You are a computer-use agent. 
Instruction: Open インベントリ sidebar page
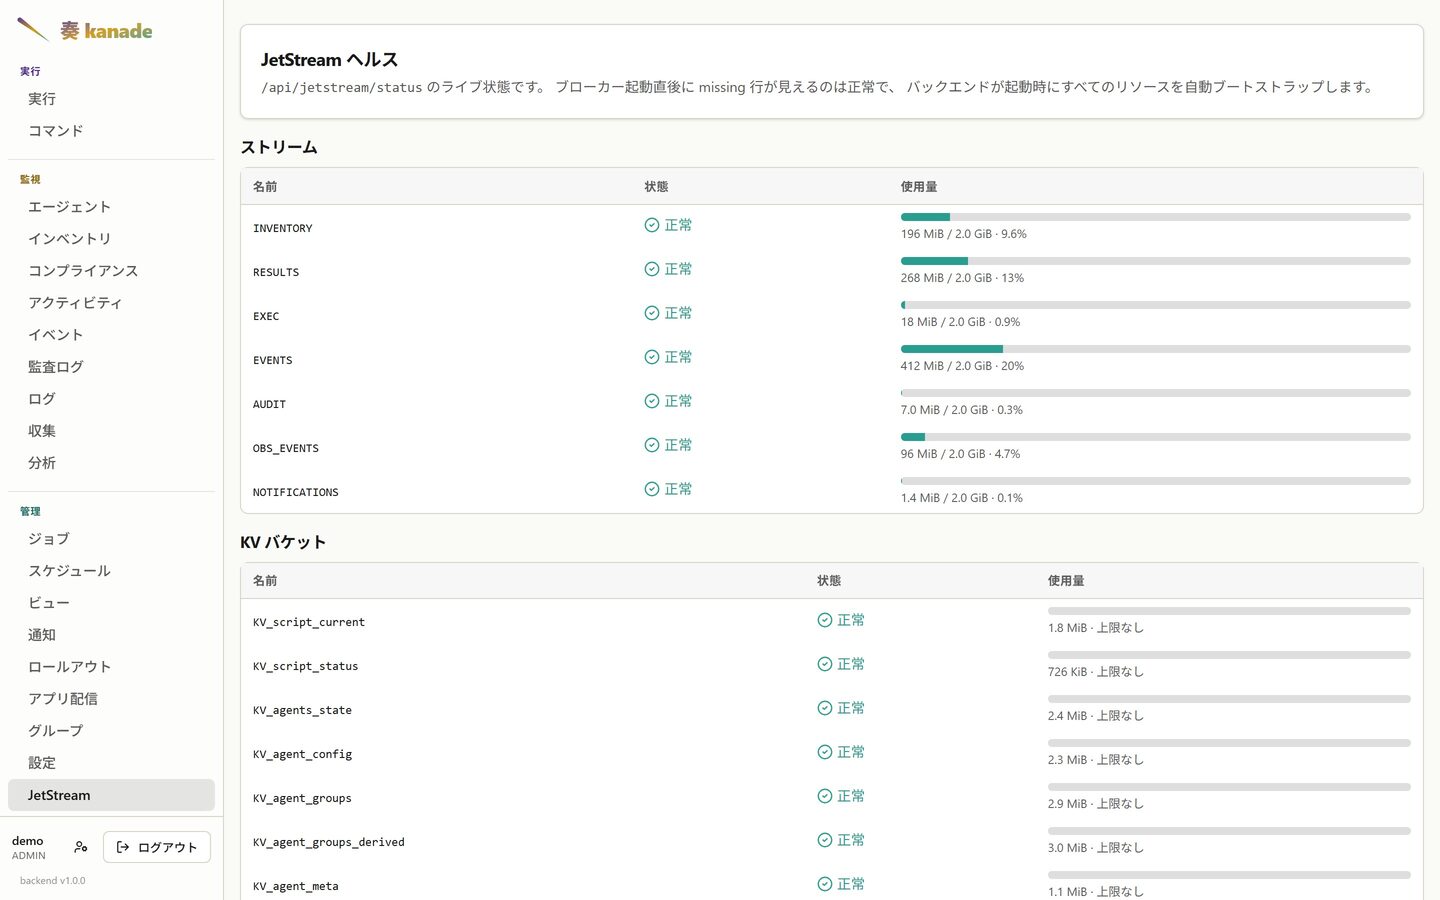[x=111, y=239]
